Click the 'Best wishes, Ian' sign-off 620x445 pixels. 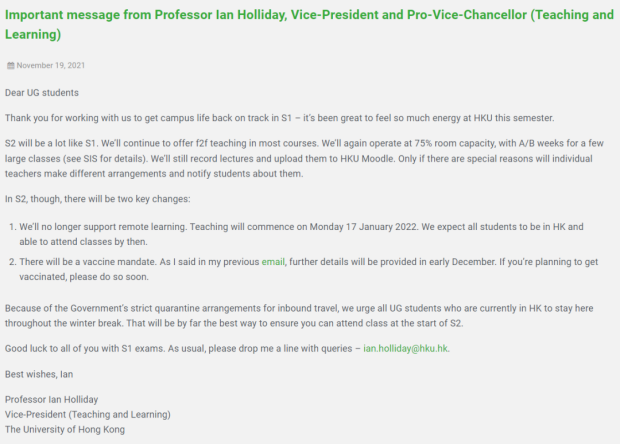39,374
